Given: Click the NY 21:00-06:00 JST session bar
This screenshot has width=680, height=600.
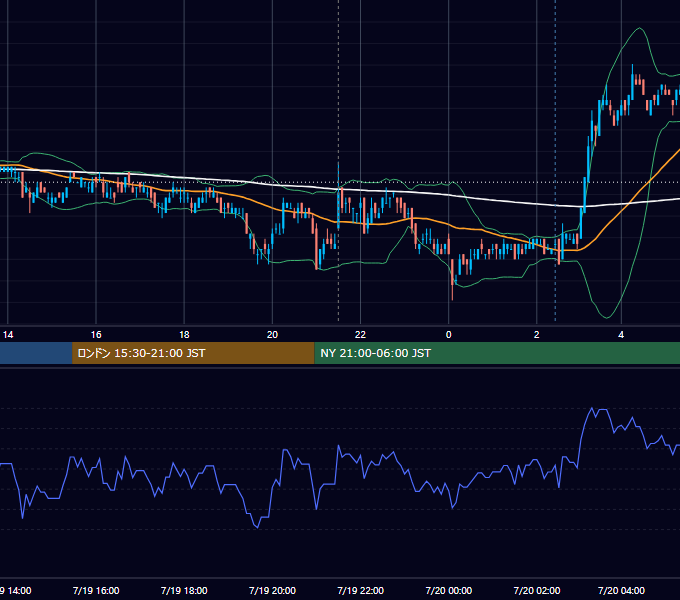Looking at the screenshot, I should [497, 353].
